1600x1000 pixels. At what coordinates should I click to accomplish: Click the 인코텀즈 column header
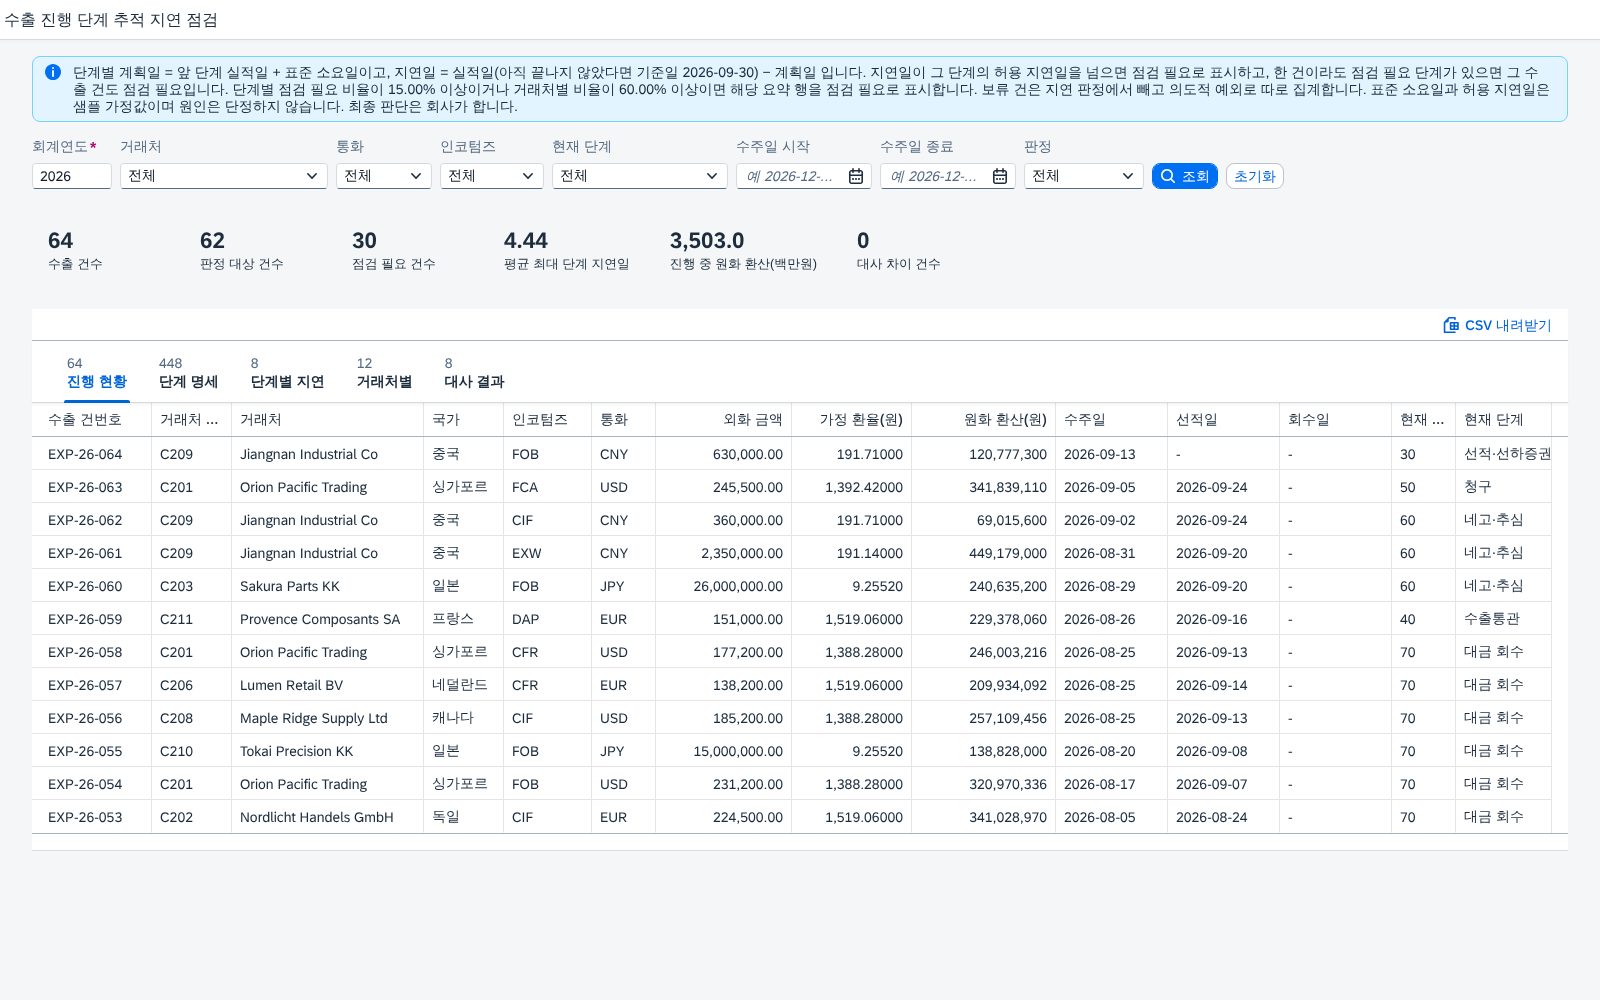548,420
